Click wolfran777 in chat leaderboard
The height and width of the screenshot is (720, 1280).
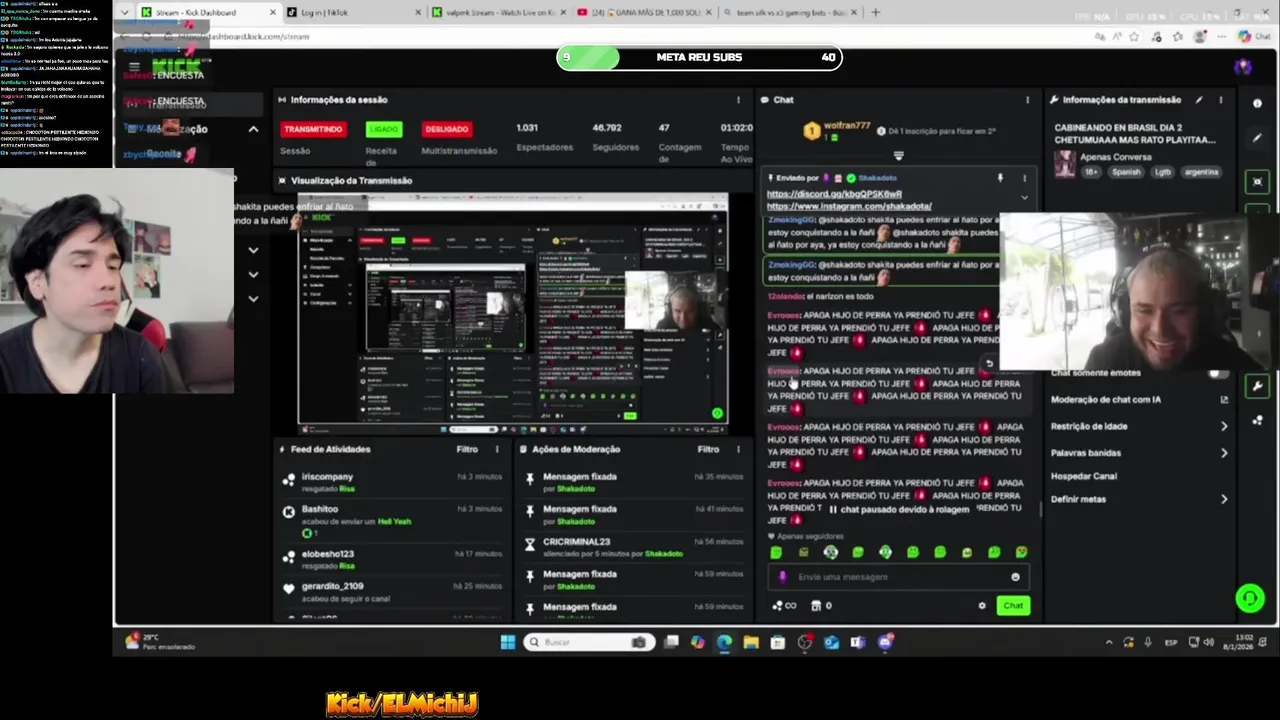coord(847,127)
